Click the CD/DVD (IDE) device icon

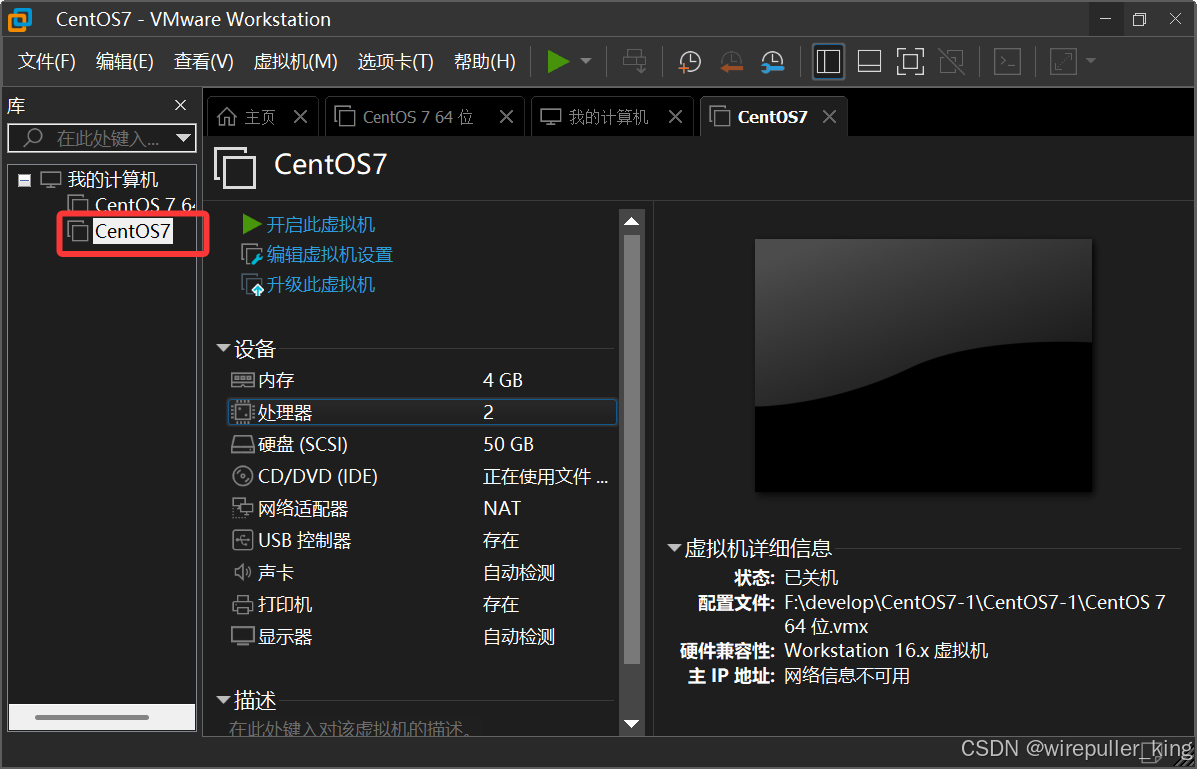click(x=242, y=477)
